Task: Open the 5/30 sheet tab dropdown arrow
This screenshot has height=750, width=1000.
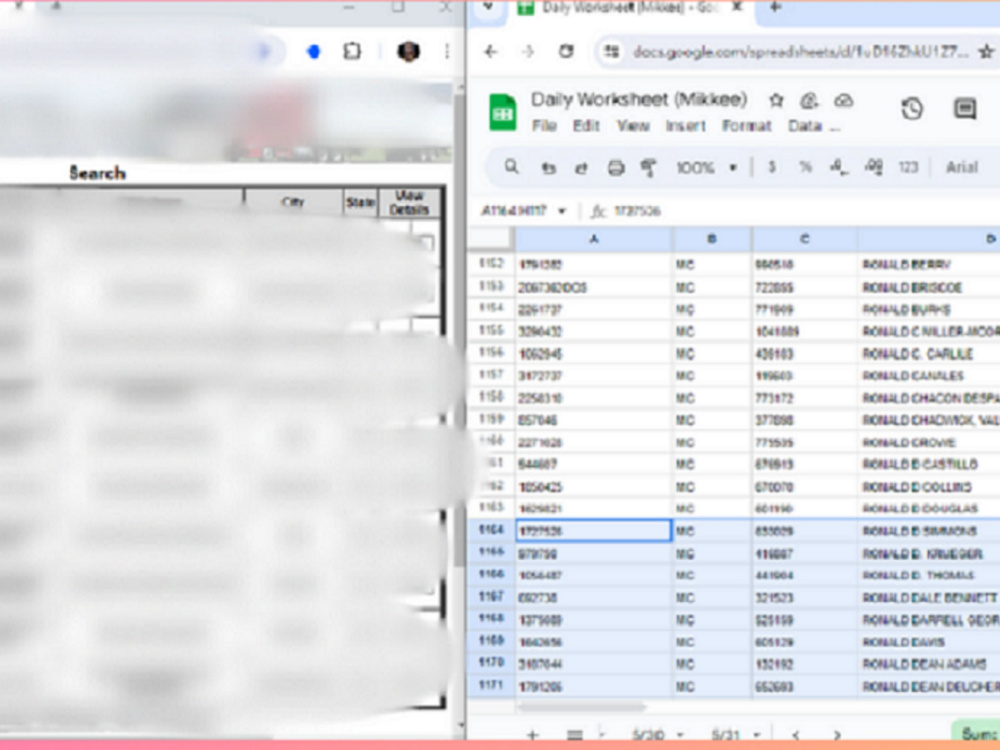Action: 680,735
